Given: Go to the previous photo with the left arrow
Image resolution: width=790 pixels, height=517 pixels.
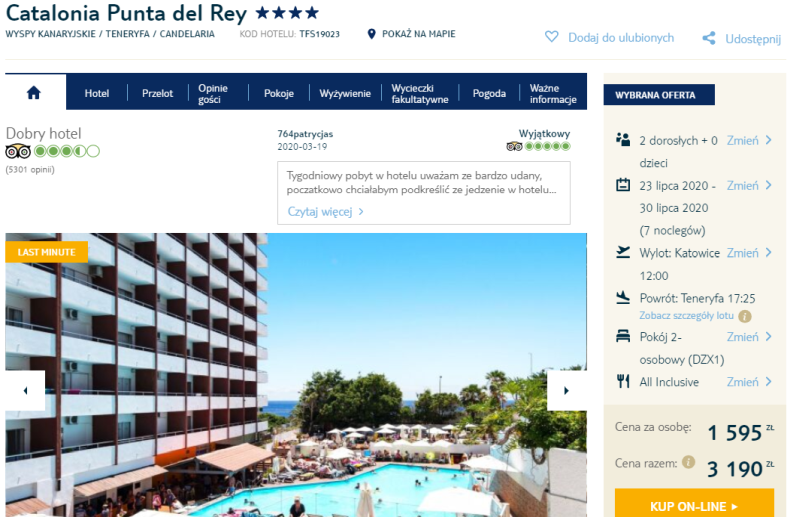Looking at the screenshot, I should [25, 391].
